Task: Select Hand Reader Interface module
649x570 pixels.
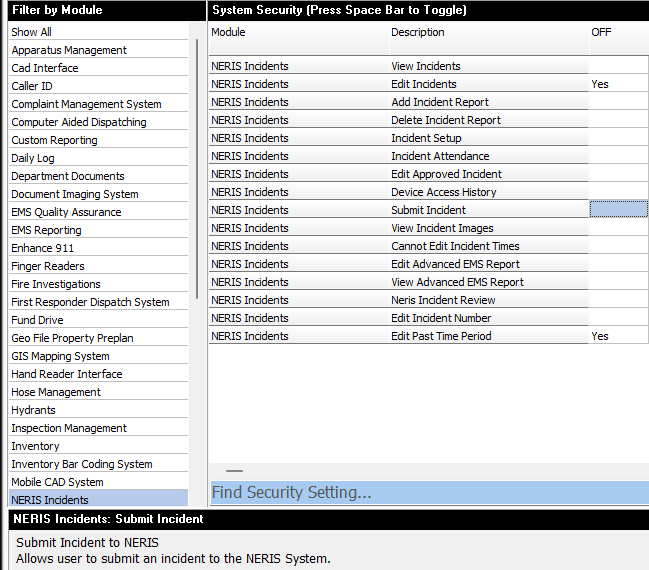Action: point(99,374)
